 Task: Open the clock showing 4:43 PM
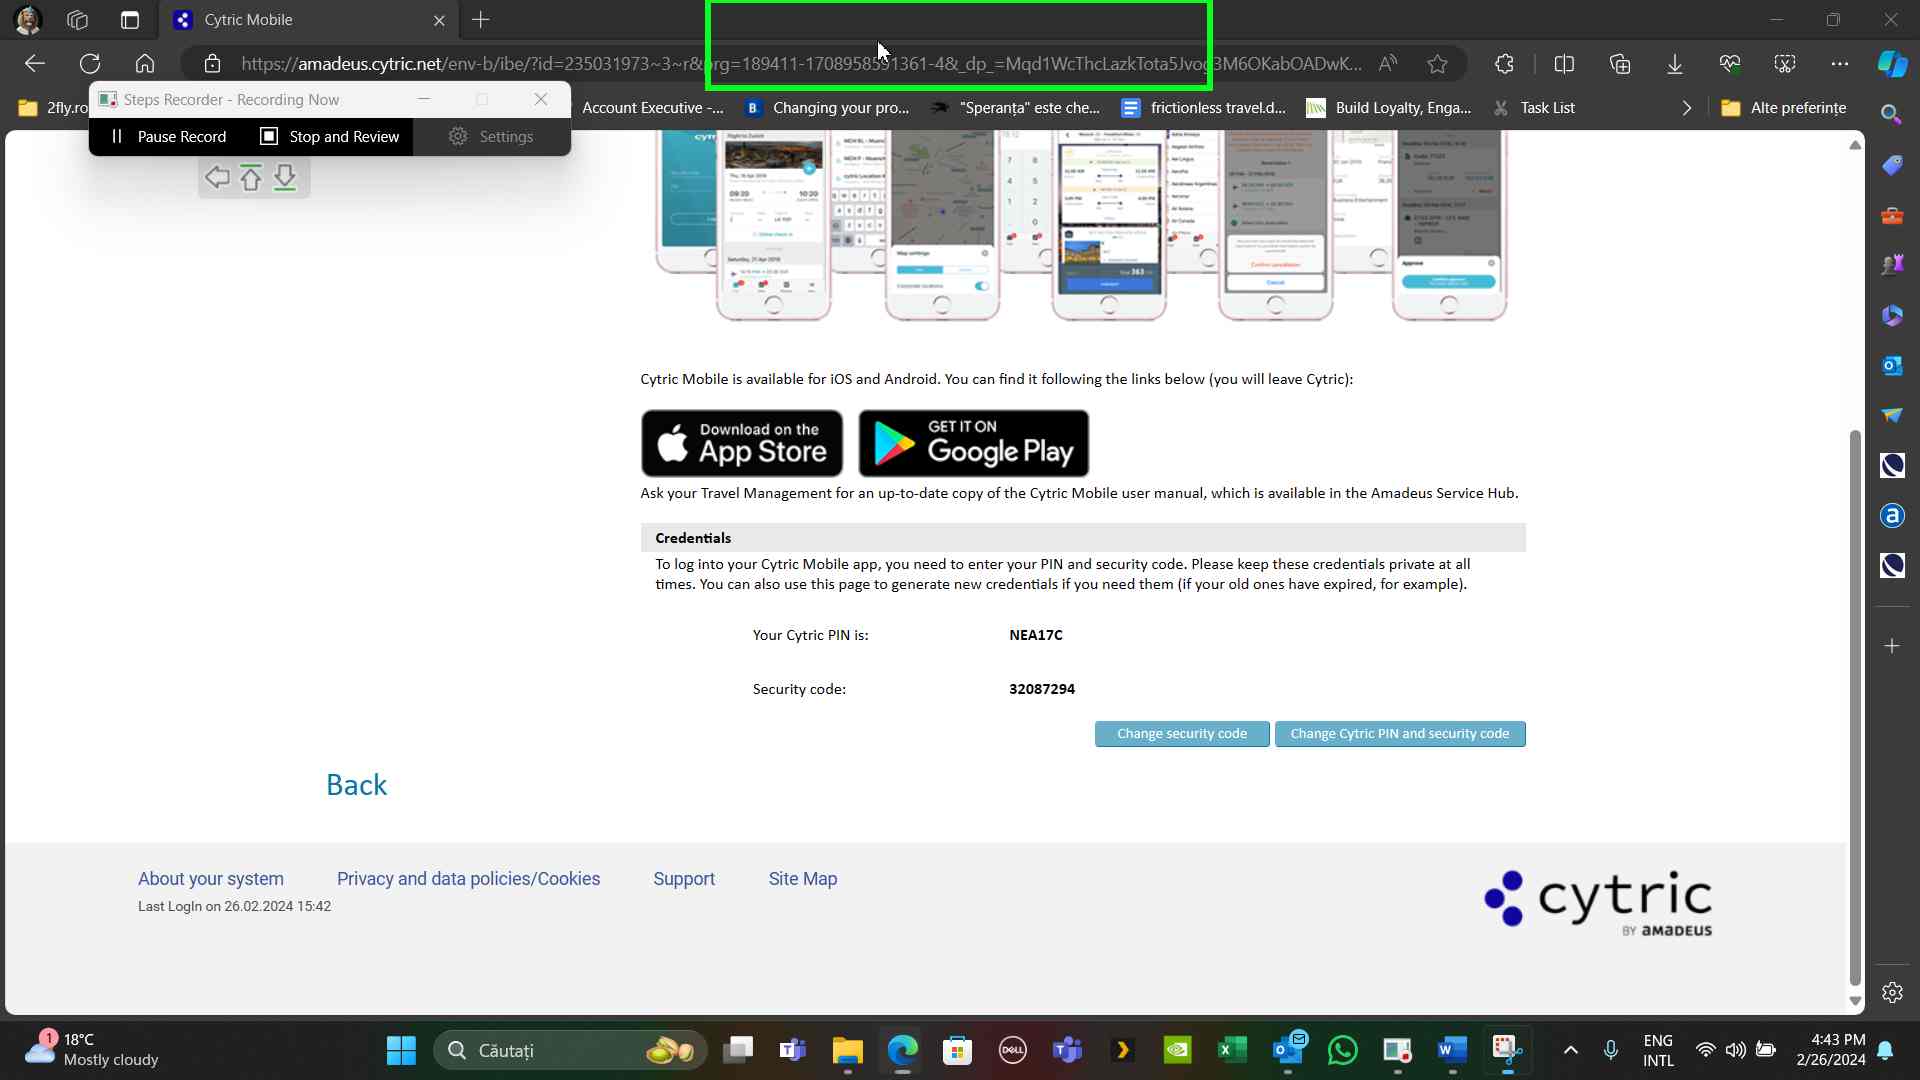click(x=1831, y=1050)
